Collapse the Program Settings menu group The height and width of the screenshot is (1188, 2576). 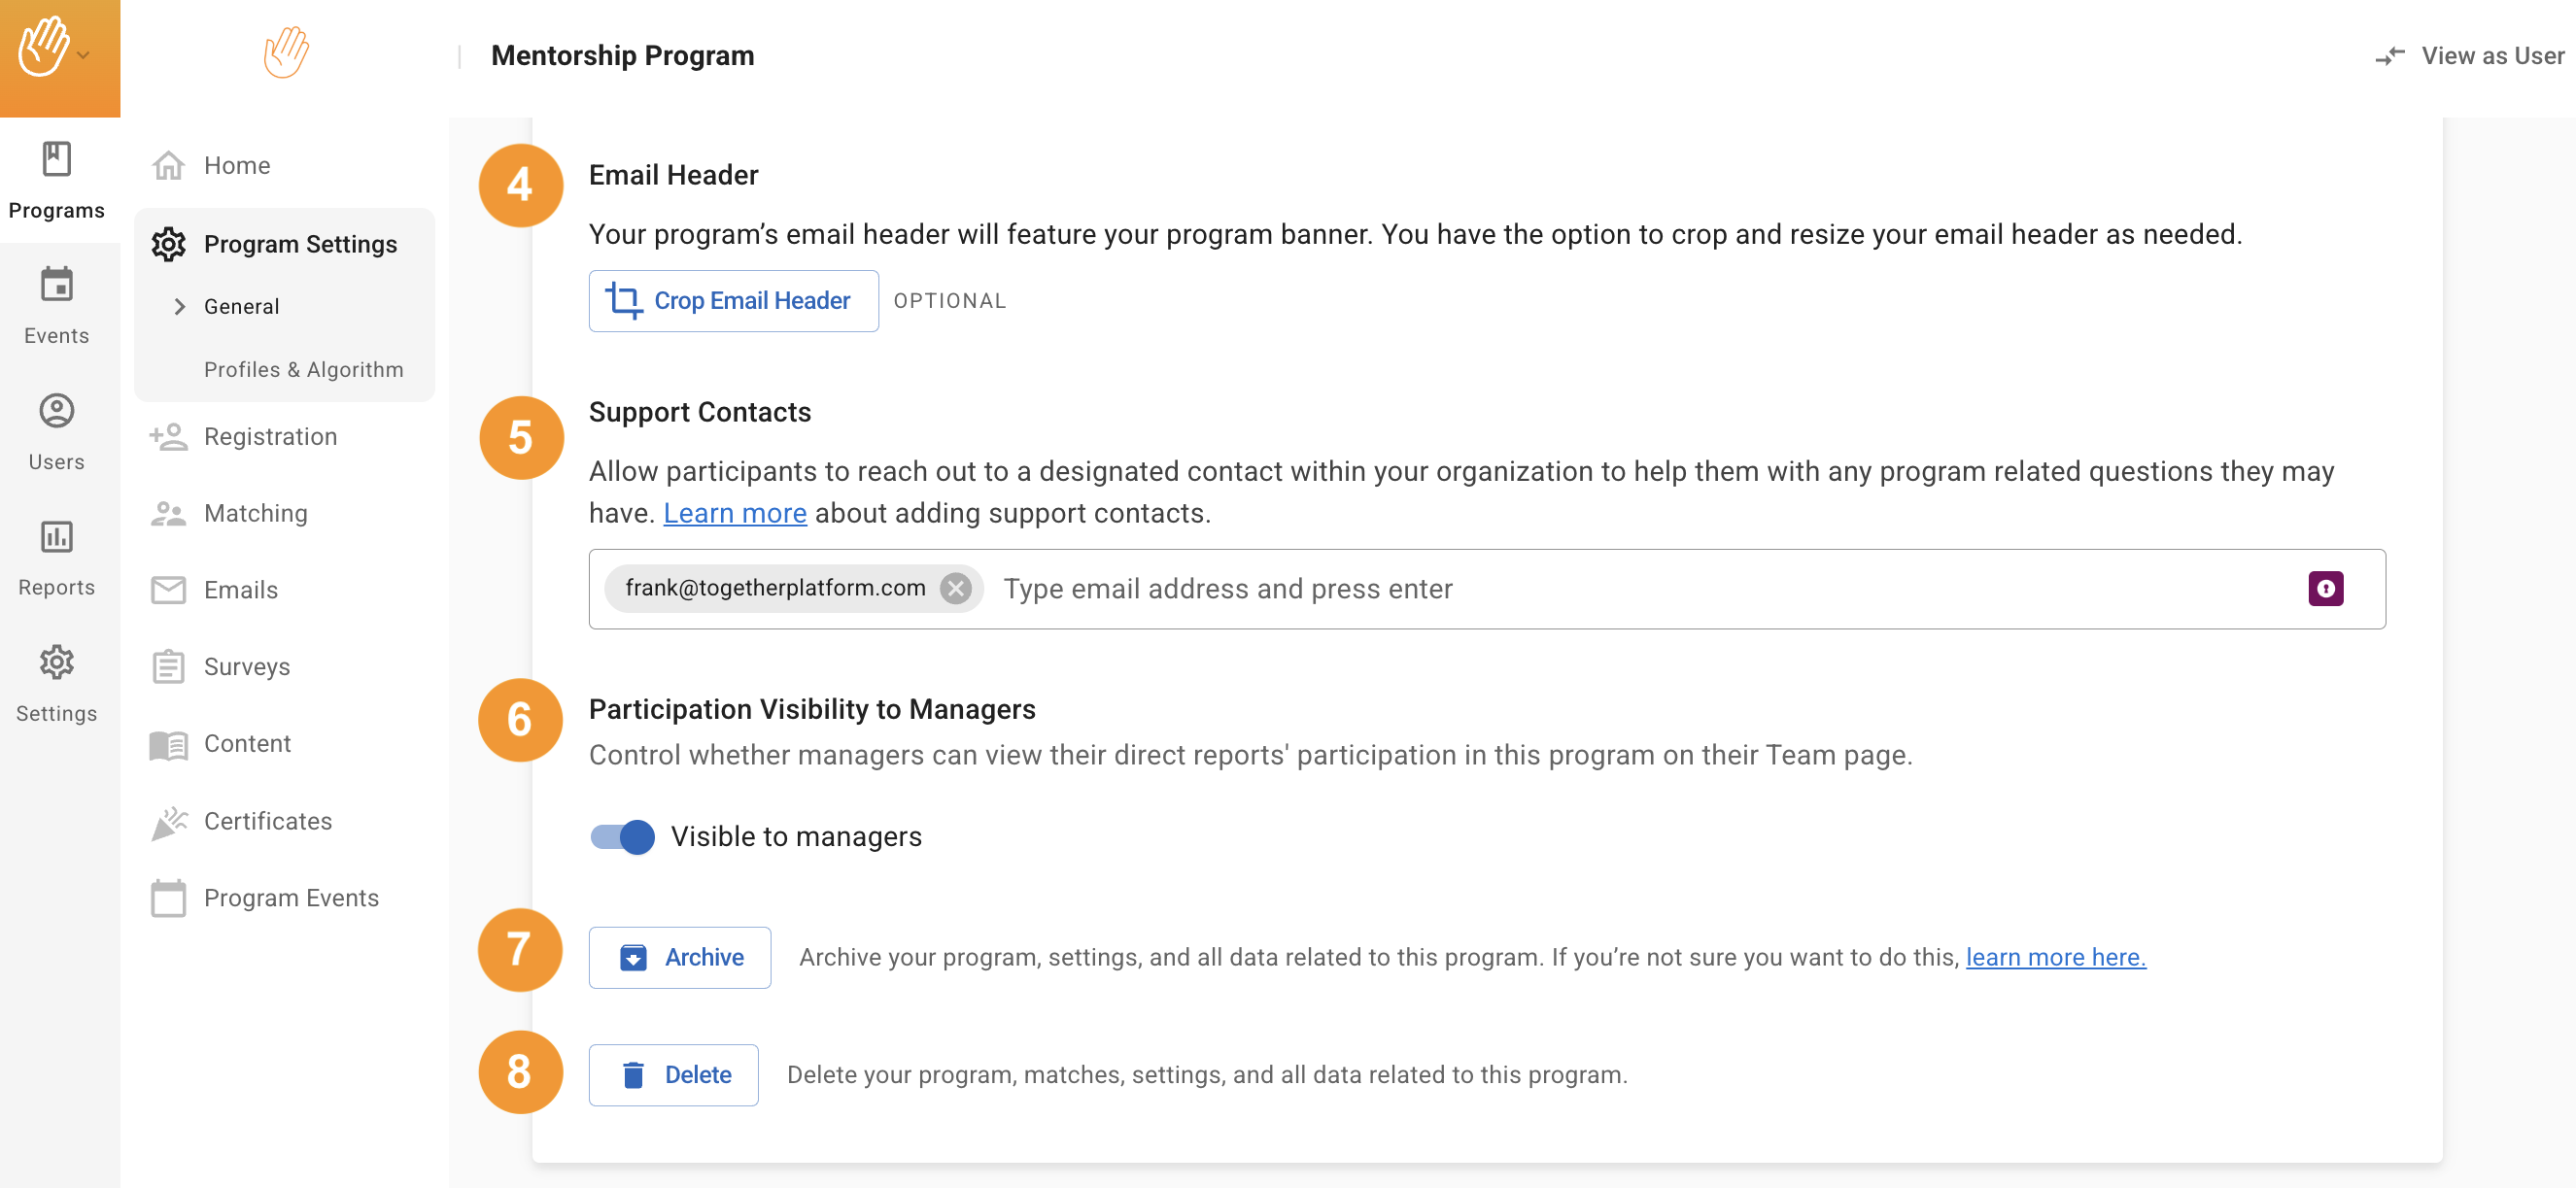click(x=299, y=244)
